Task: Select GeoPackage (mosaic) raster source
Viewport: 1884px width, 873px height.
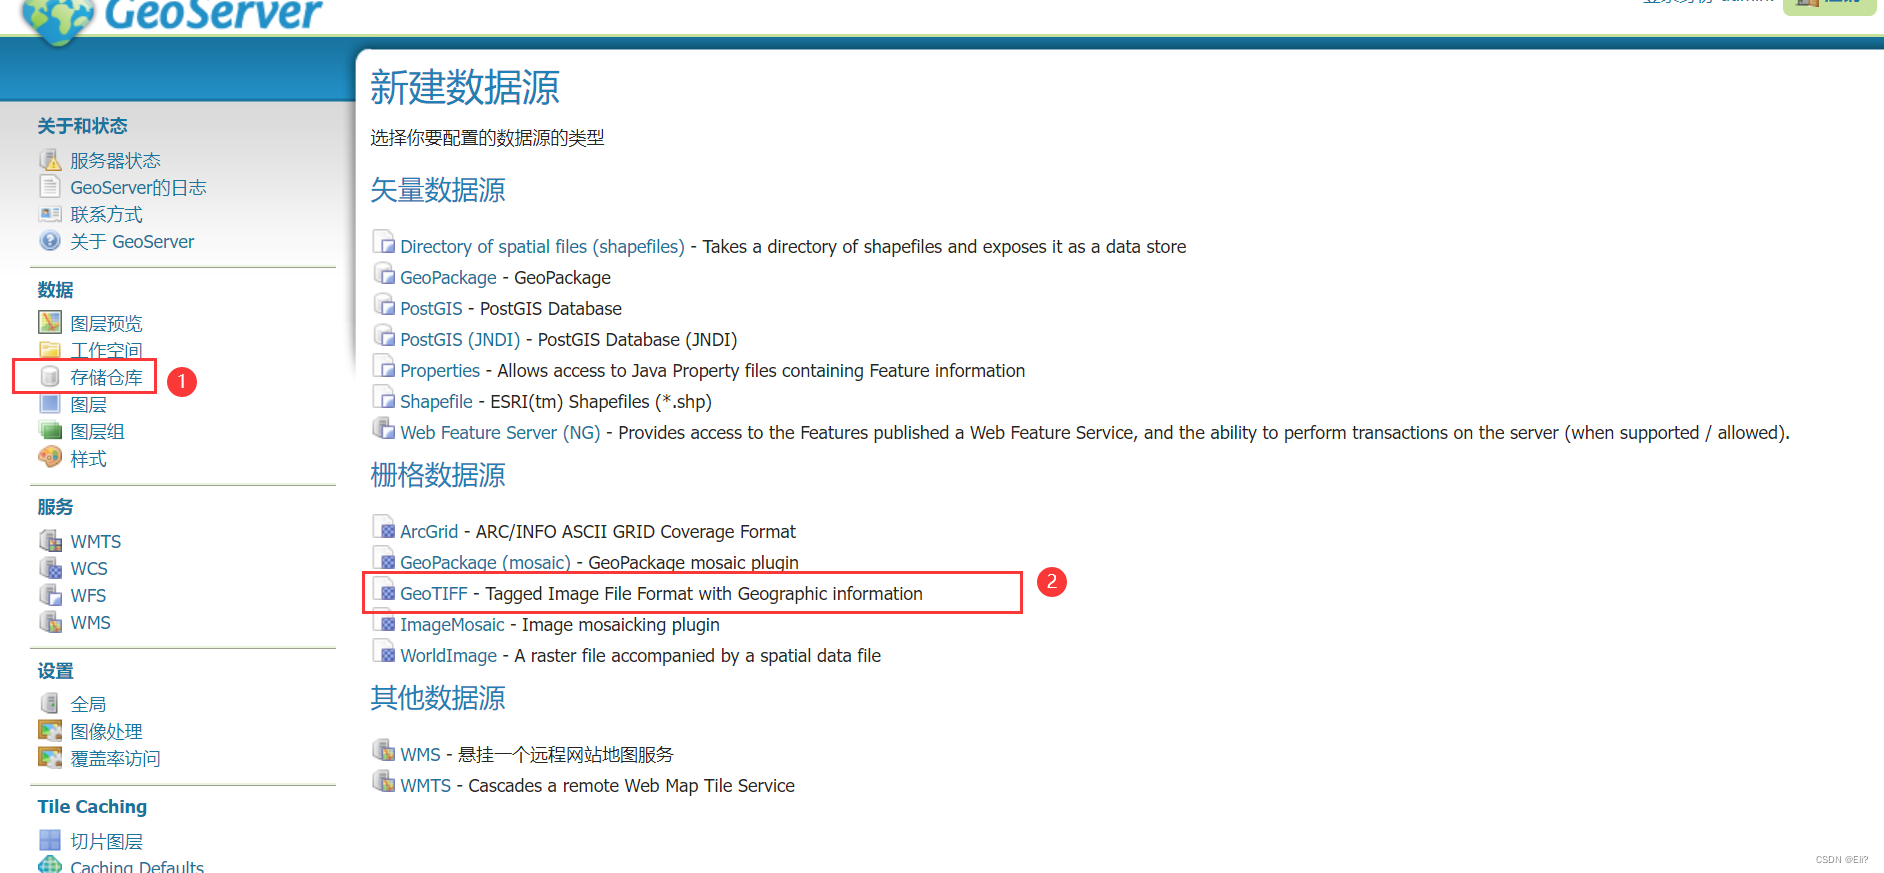Action: [485, 562]
